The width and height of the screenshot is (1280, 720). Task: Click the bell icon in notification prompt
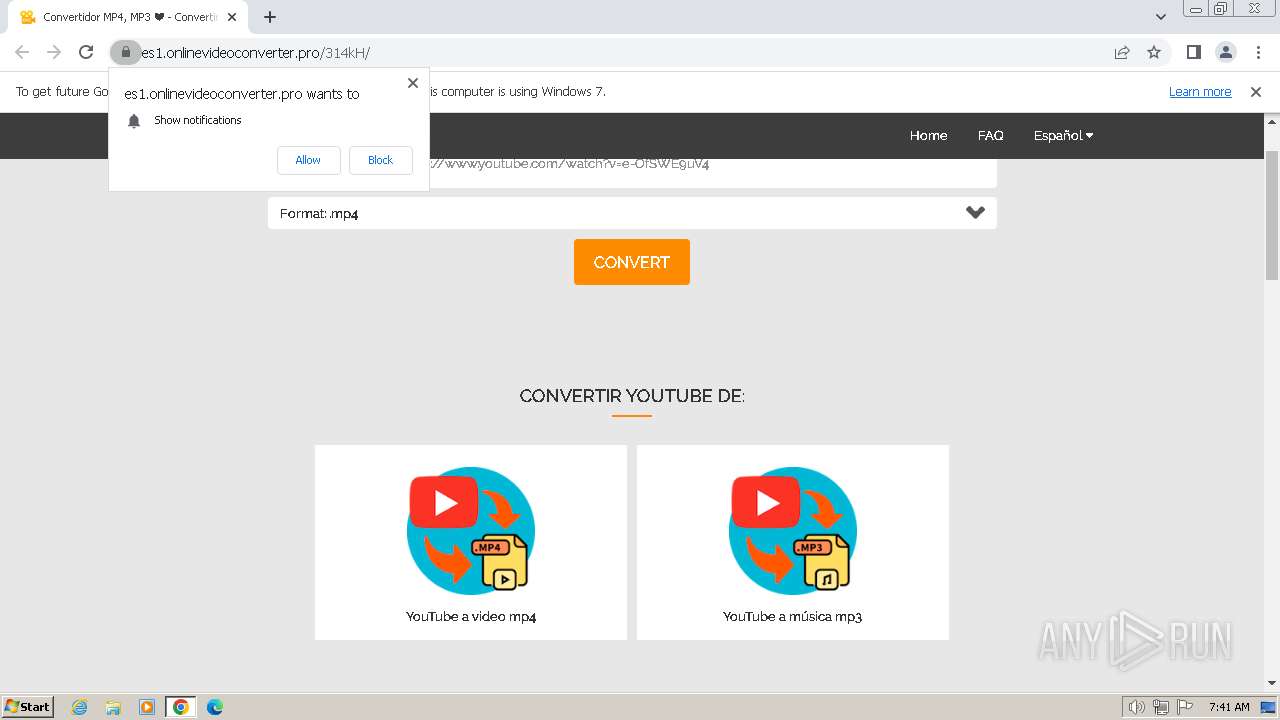point(134,121)
